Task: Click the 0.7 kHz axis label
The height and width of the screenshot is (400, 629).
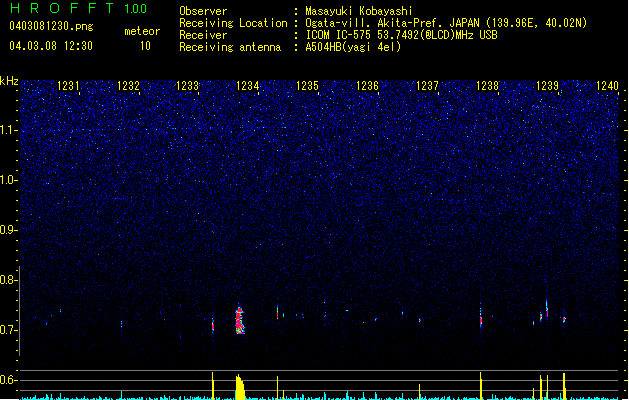Action: (x=9, y=330)
